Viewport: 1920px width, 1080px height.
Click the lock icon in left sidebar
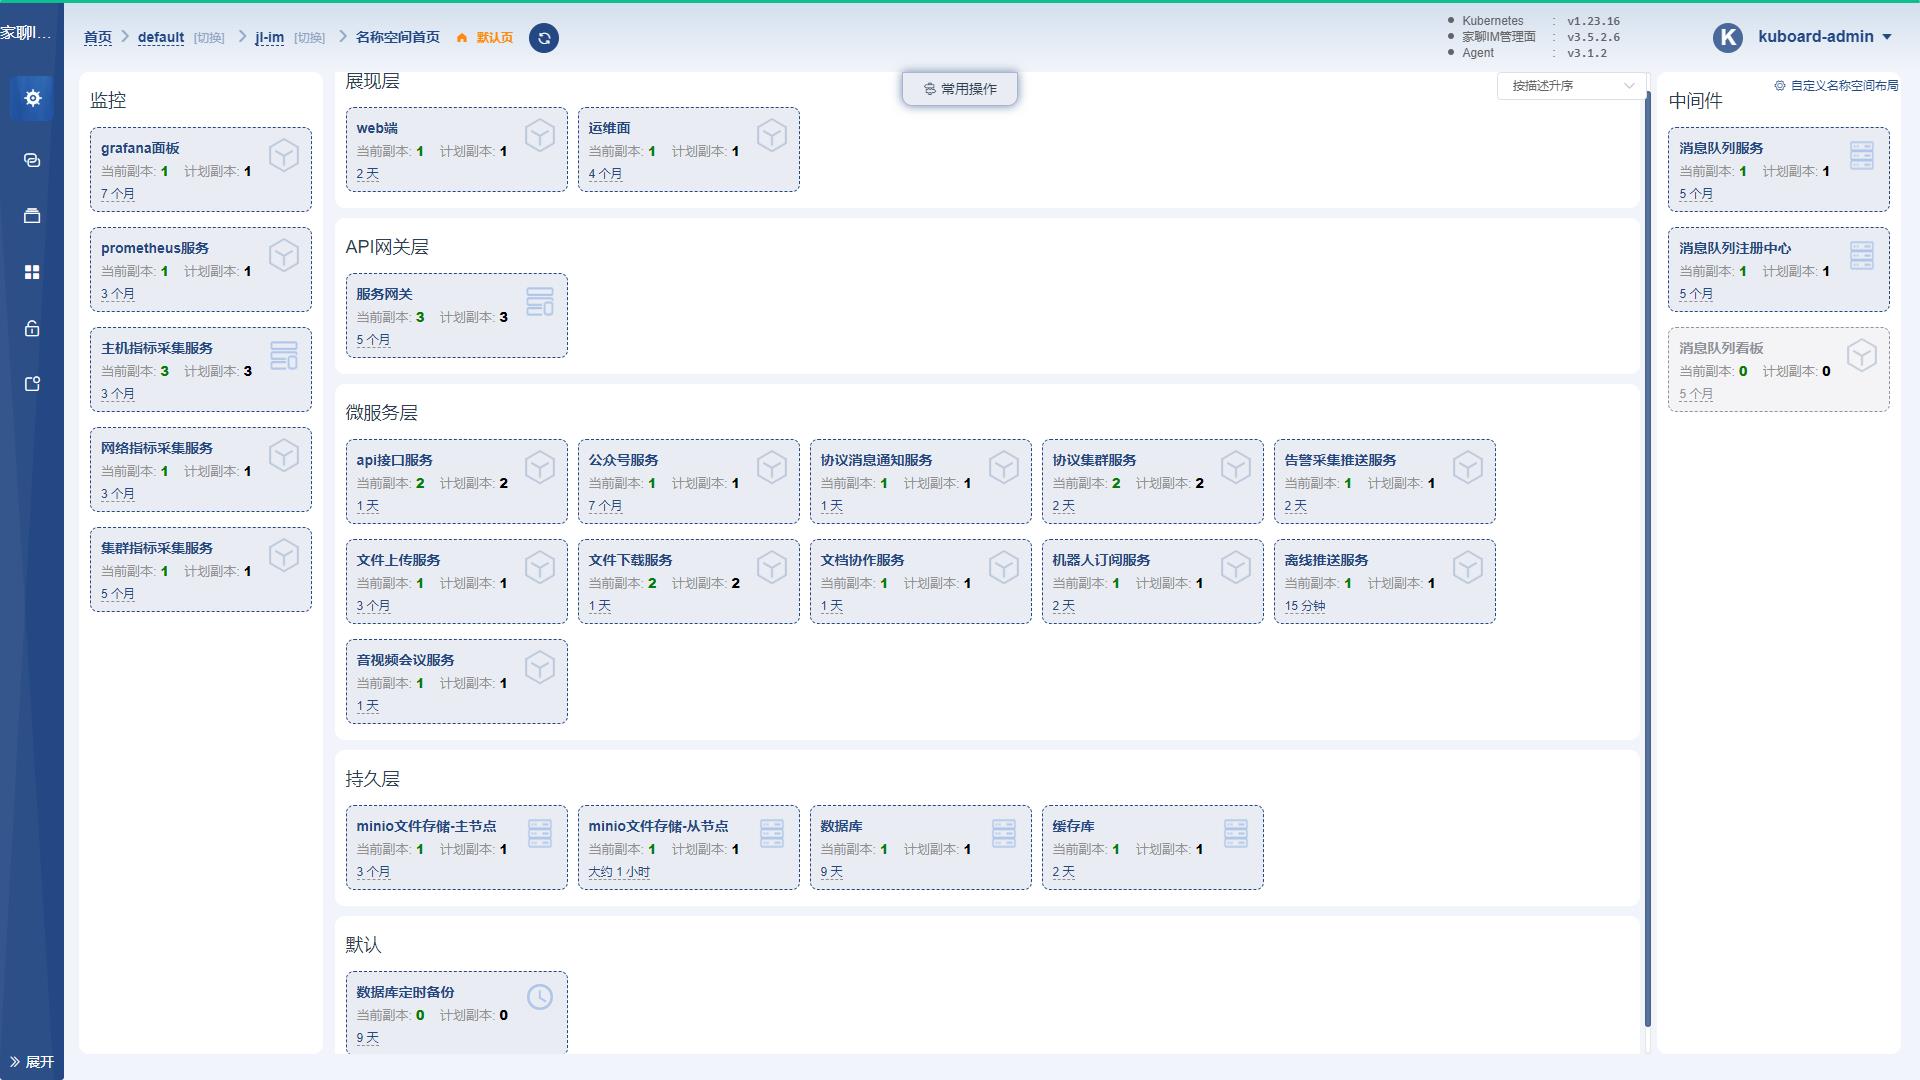pyautogui.click(x=32, y=328)
